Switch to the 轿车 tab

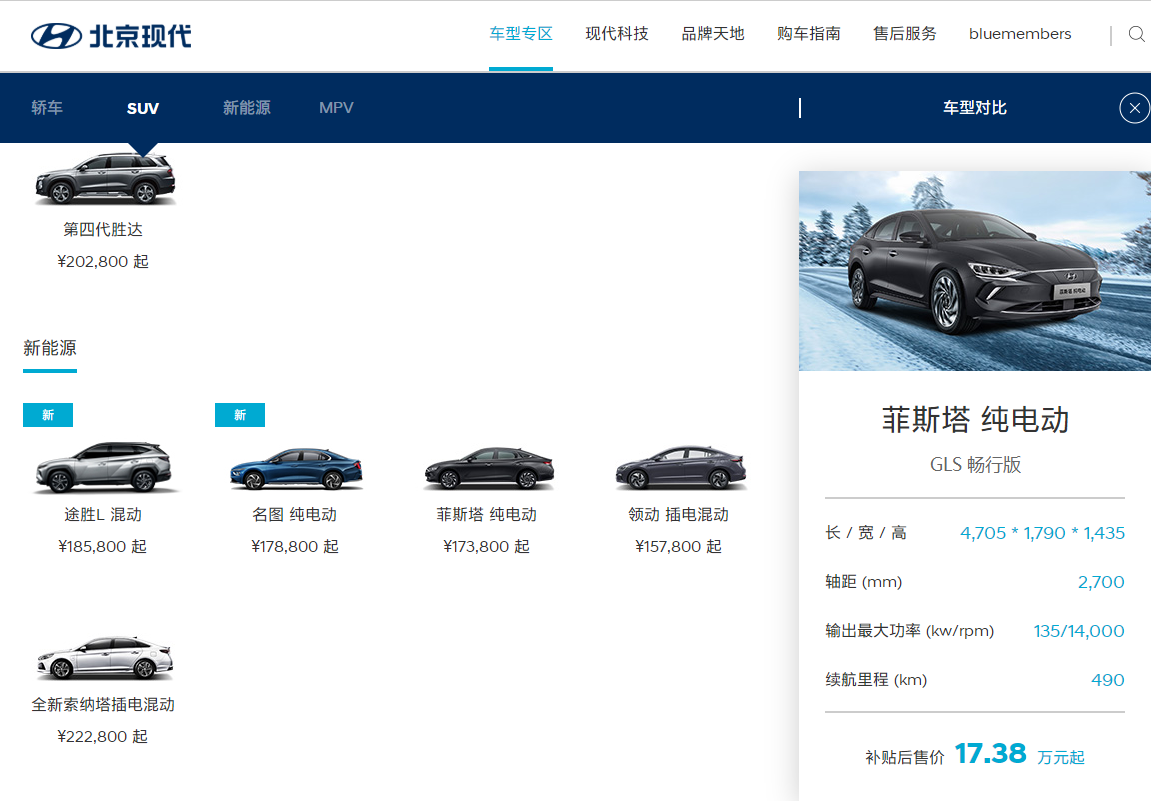[x=47, y=108]
